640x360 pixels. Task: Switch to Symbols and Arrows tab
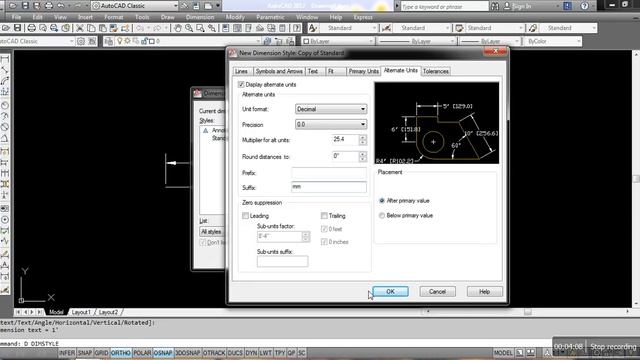pyautogui.click(x=279, y=71)
